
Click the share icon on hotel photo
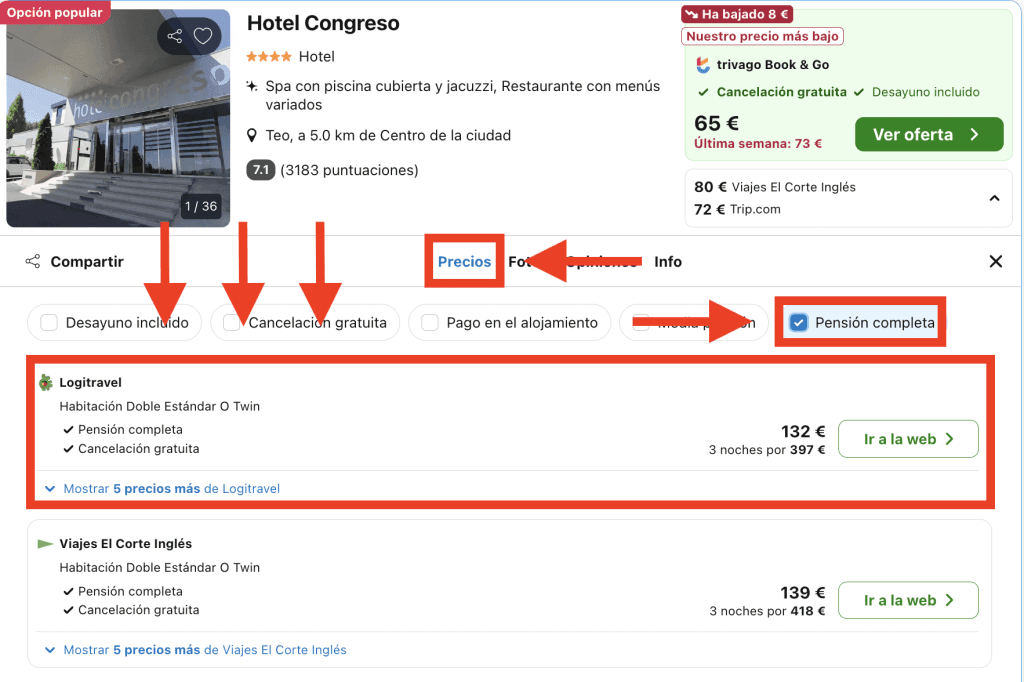point(174,36)
